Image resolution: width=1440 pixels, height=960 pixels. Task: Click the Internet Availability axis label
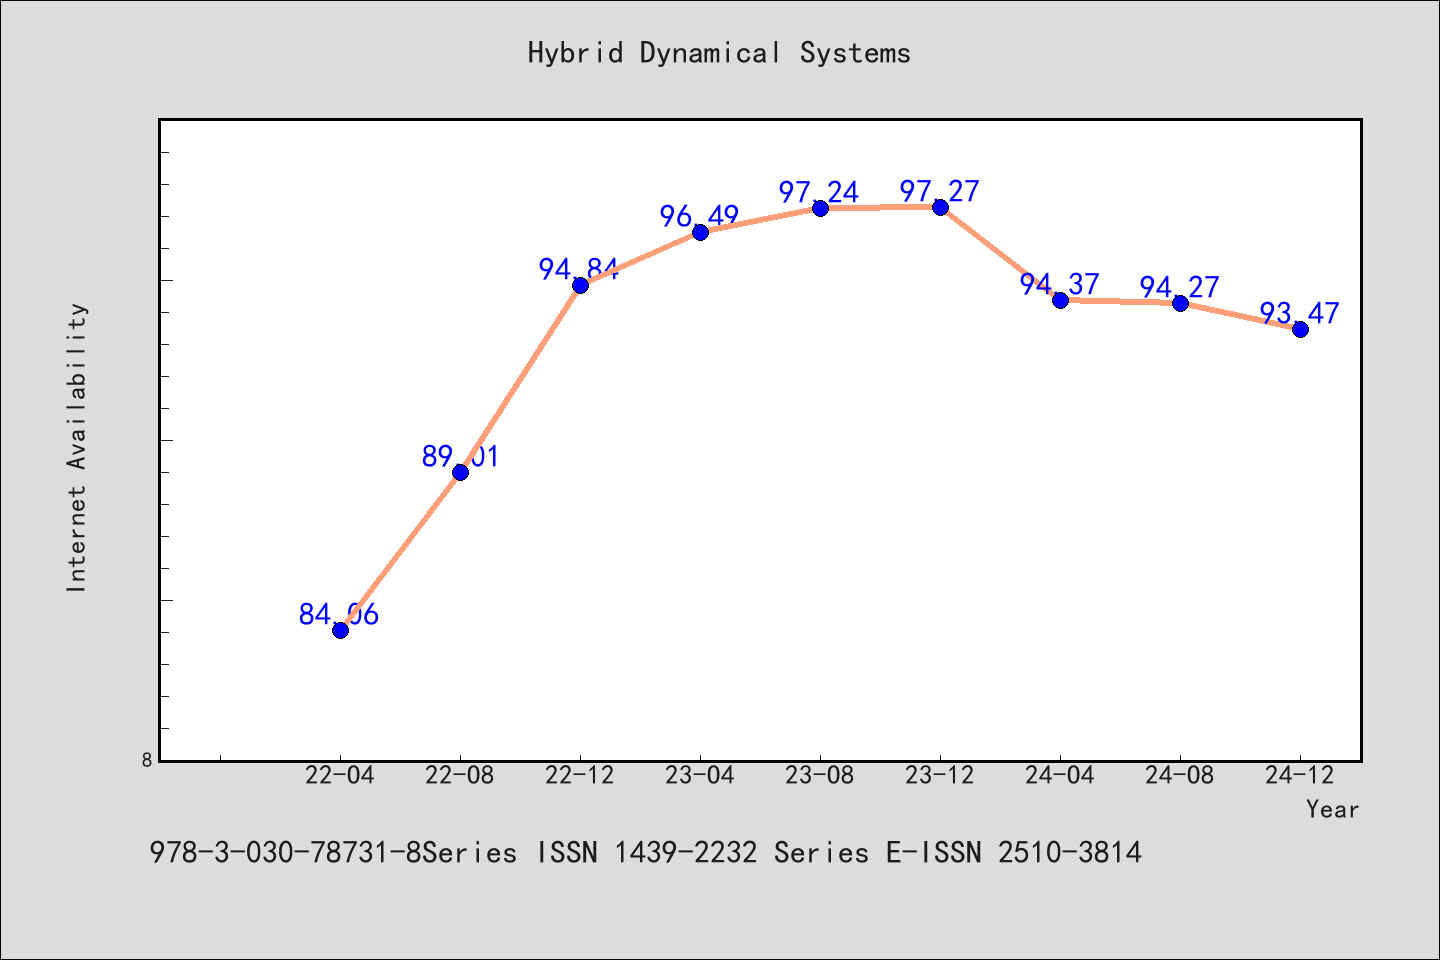[77, 447]
